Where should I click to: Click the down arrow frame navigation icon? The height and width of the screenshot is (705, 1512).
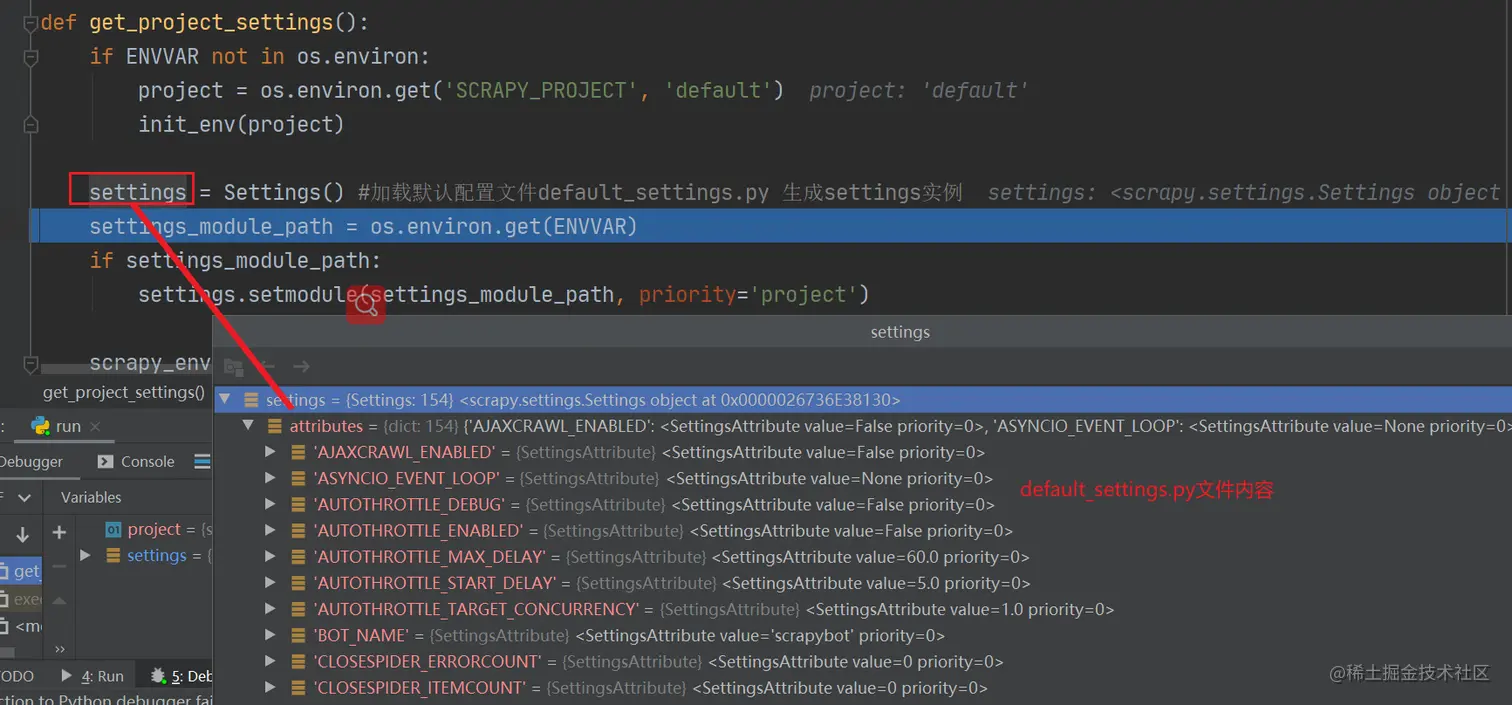coord(22,535)
